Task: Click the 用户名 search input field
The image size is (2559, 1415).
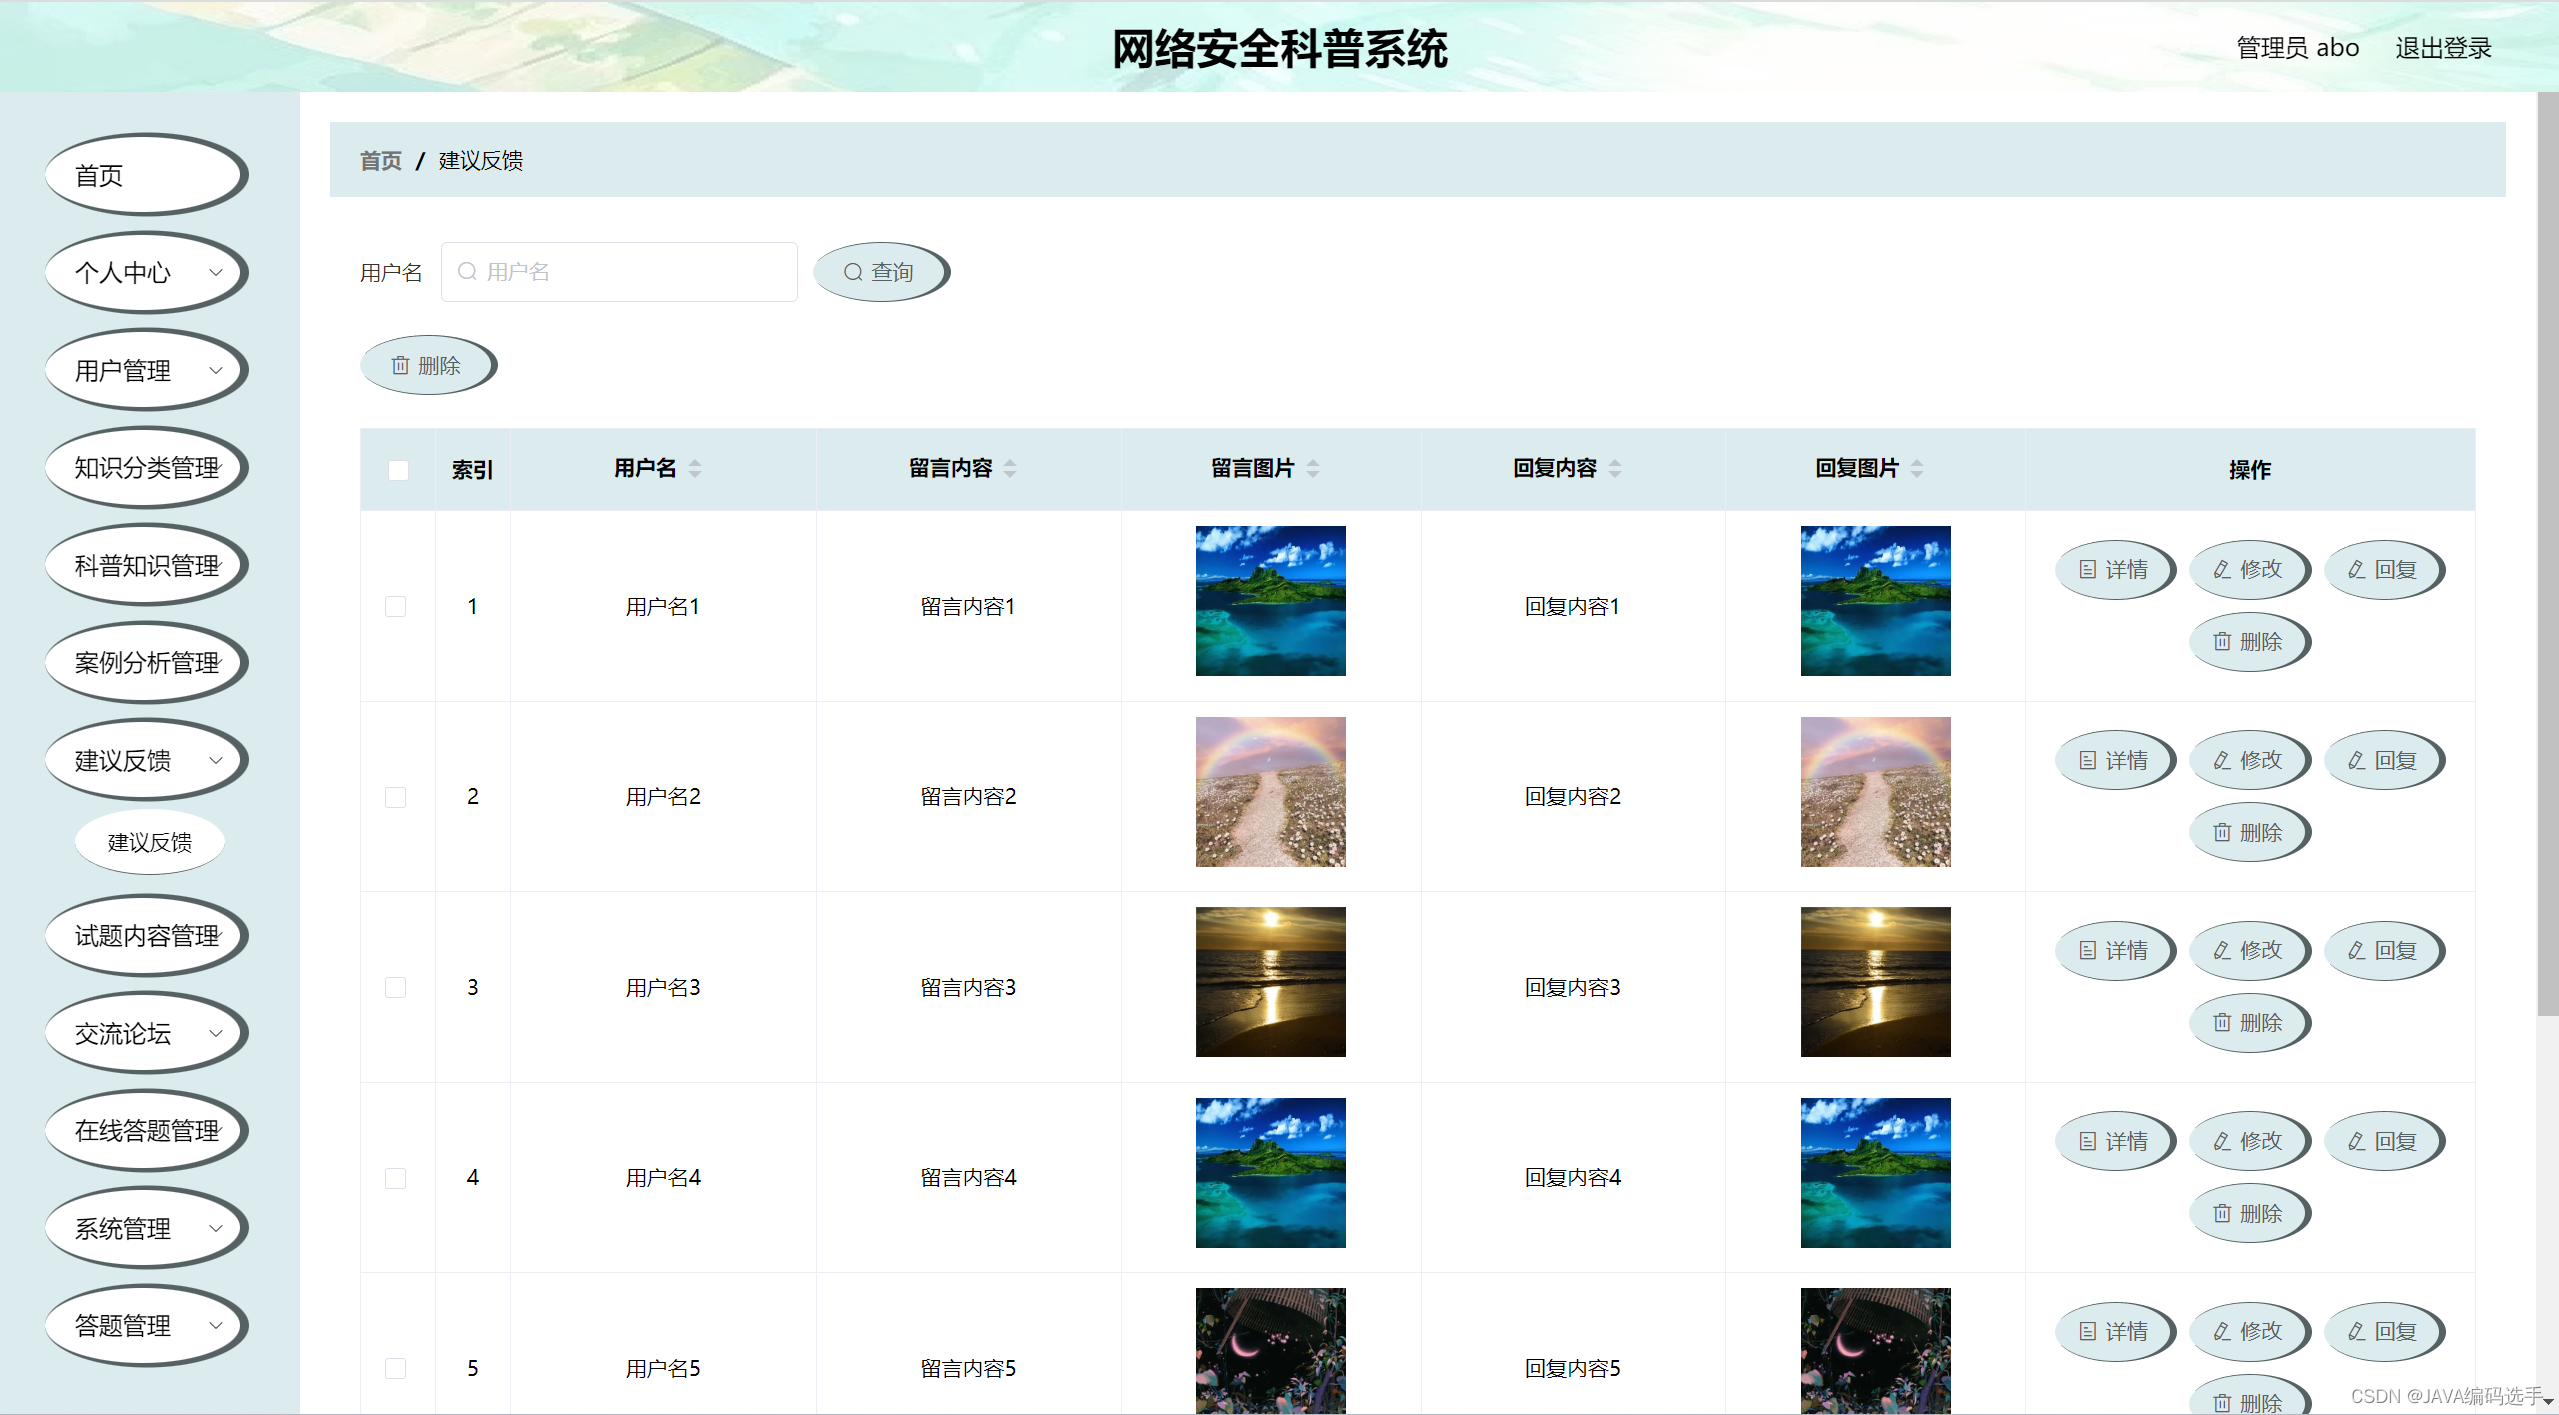Action: [619, 271]
